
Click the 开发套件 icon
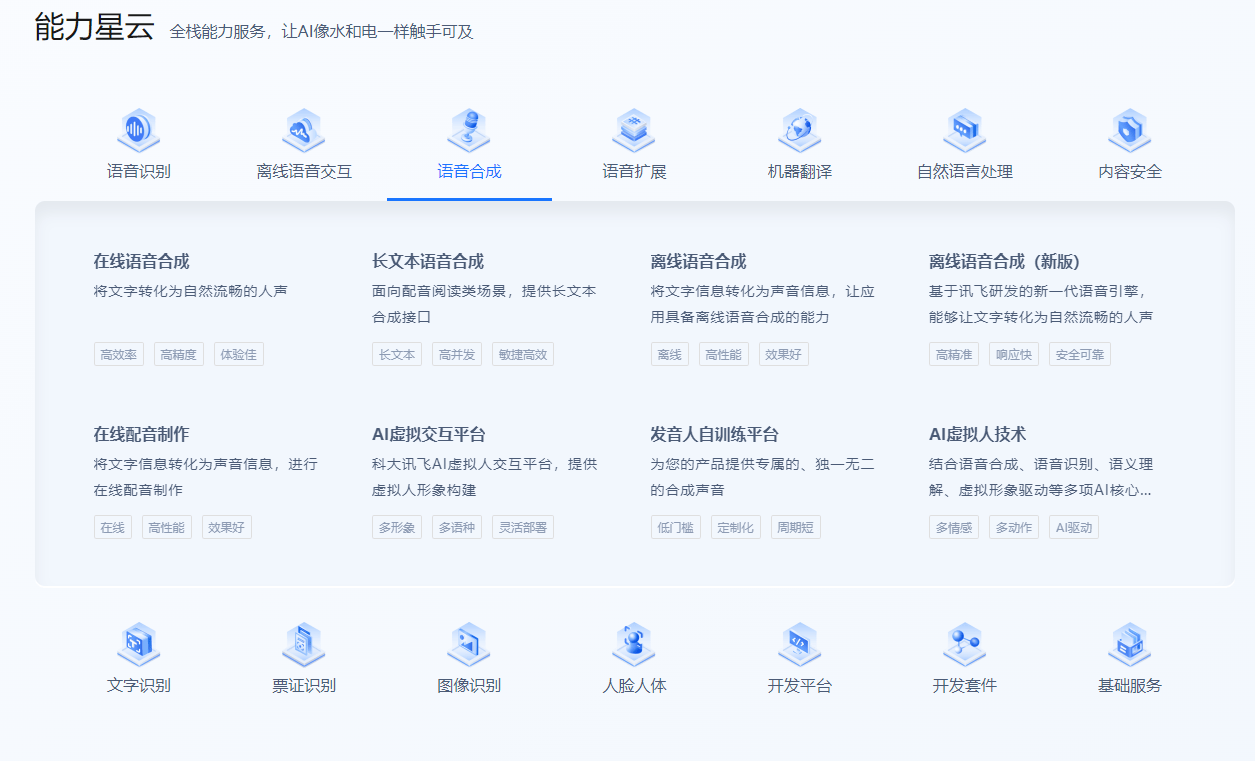[x=963, y=644]
